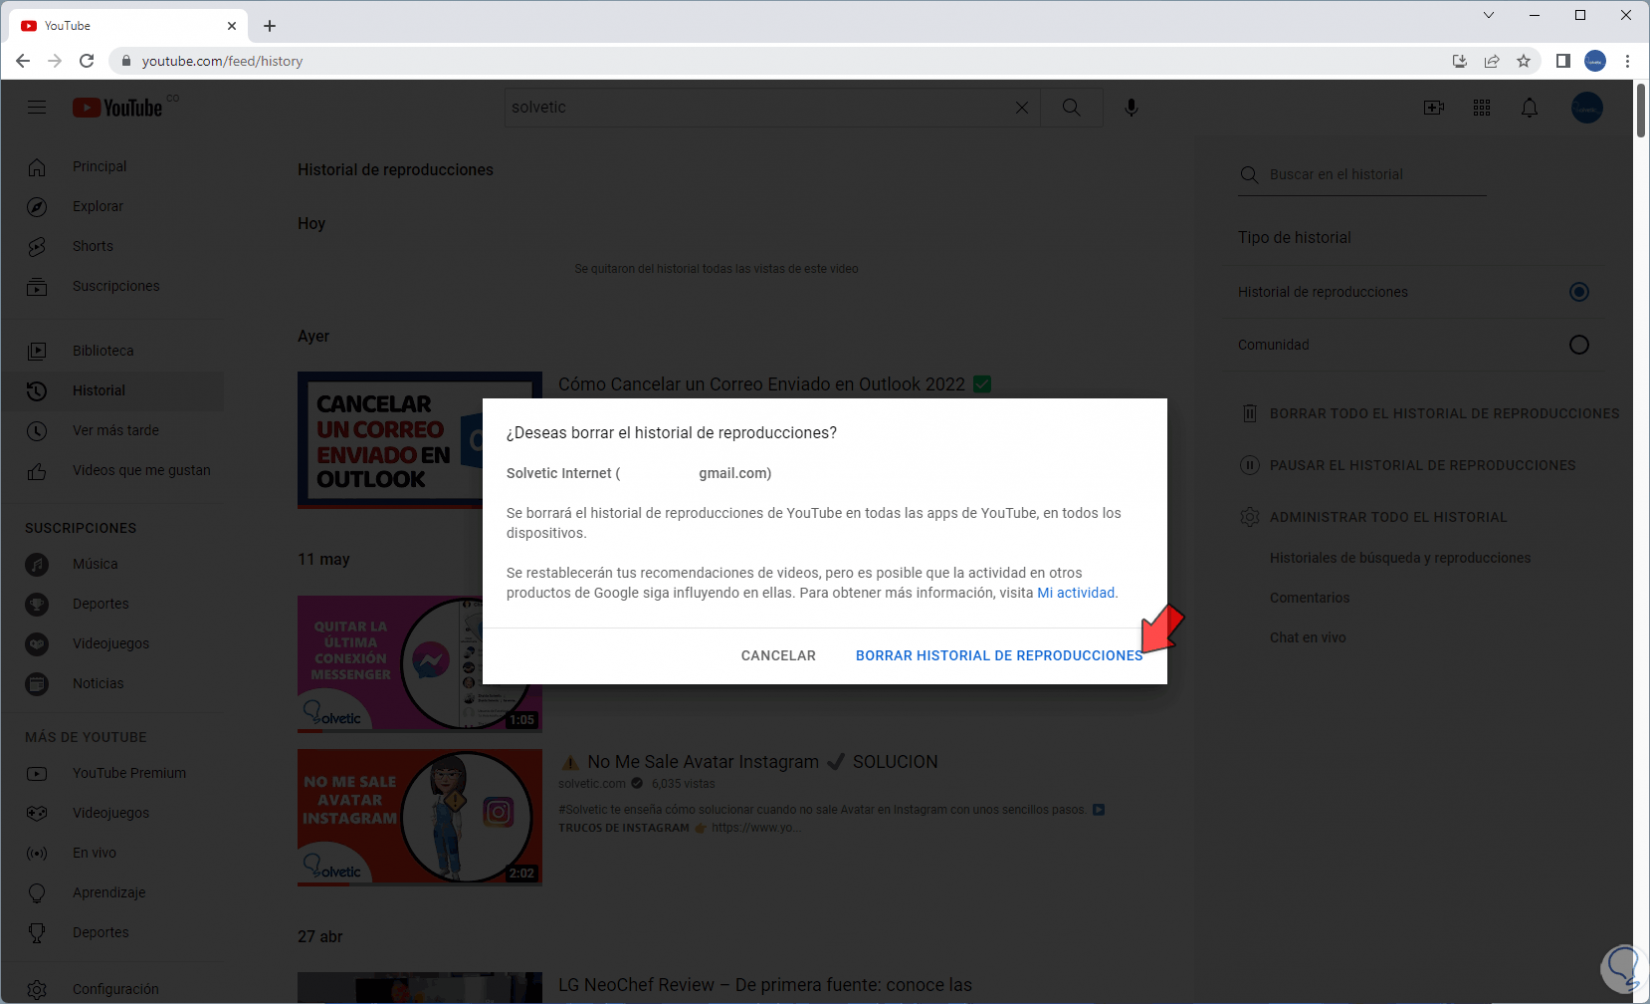Click the Chrome address bar URL
The image size is (1650, 1004).
coord(222,61)
